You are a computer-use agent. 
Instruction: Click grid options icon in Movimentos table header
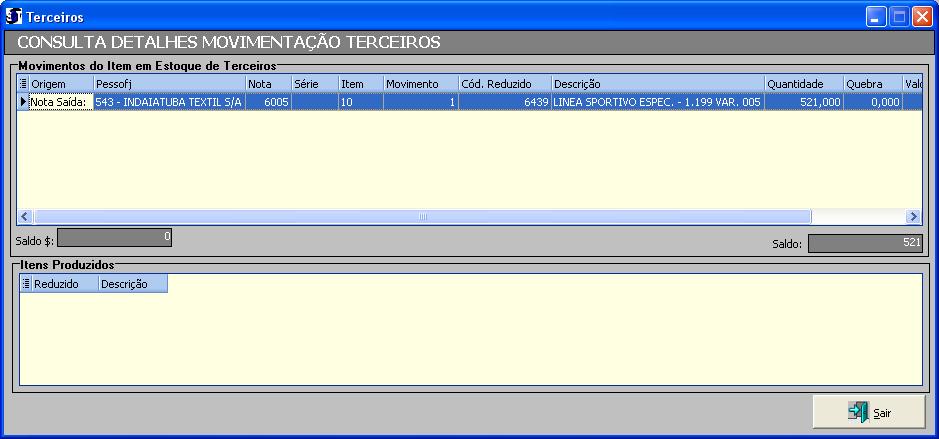[24, 85]
